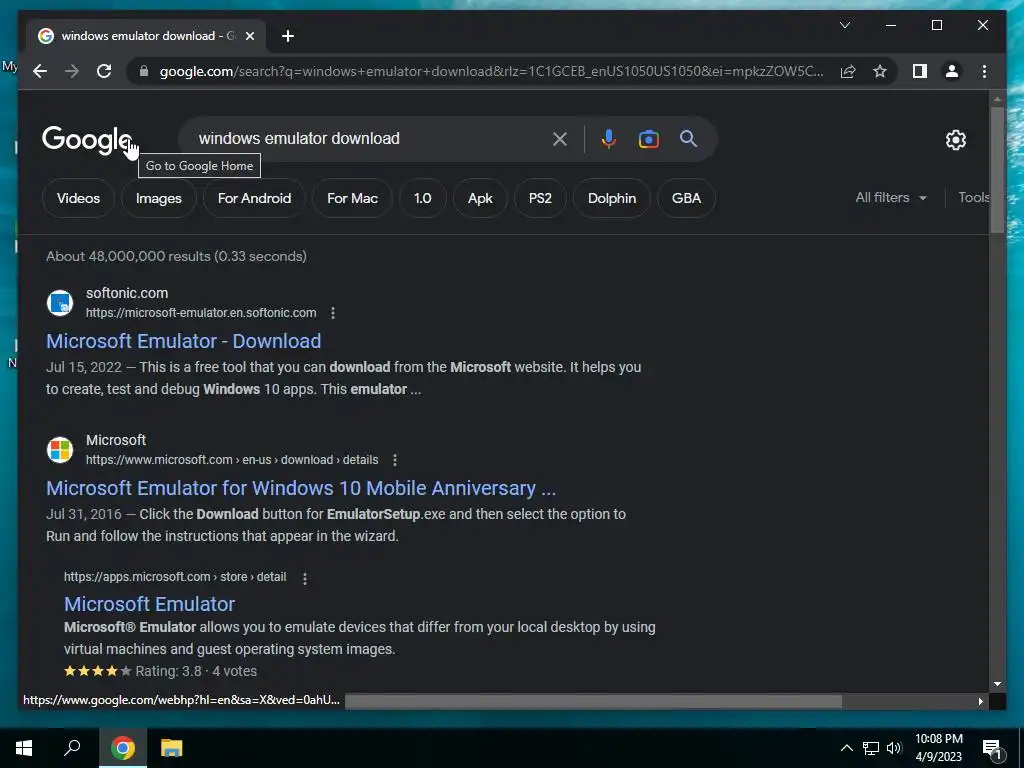The width and height of the screenshot is (1024, 768).
Task: Select the Dolphin filter chip
Action: click(x=612, y=198)
